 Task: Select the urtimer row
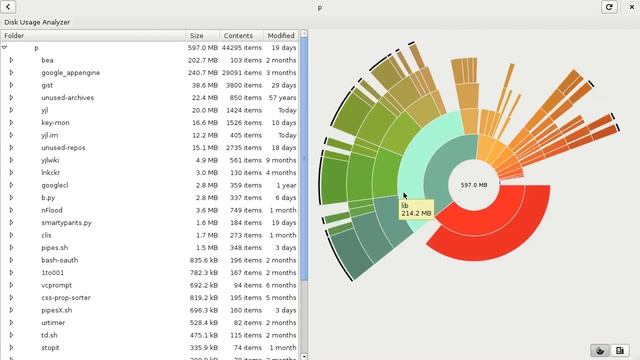pyautogui.click(x=149, y=322)
